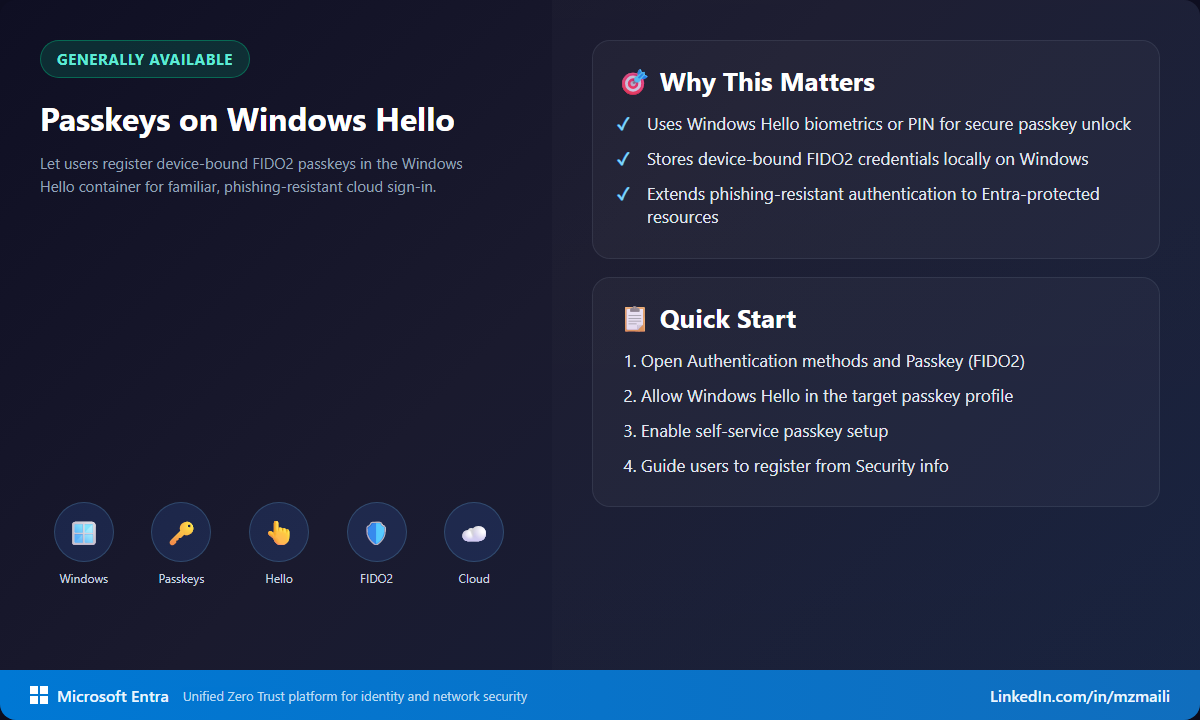Open the LinkedIn.com/in/mzmaili link
Image resolution: width=1200 pixels, height=720 pixels.
[x=1080, y=696]
